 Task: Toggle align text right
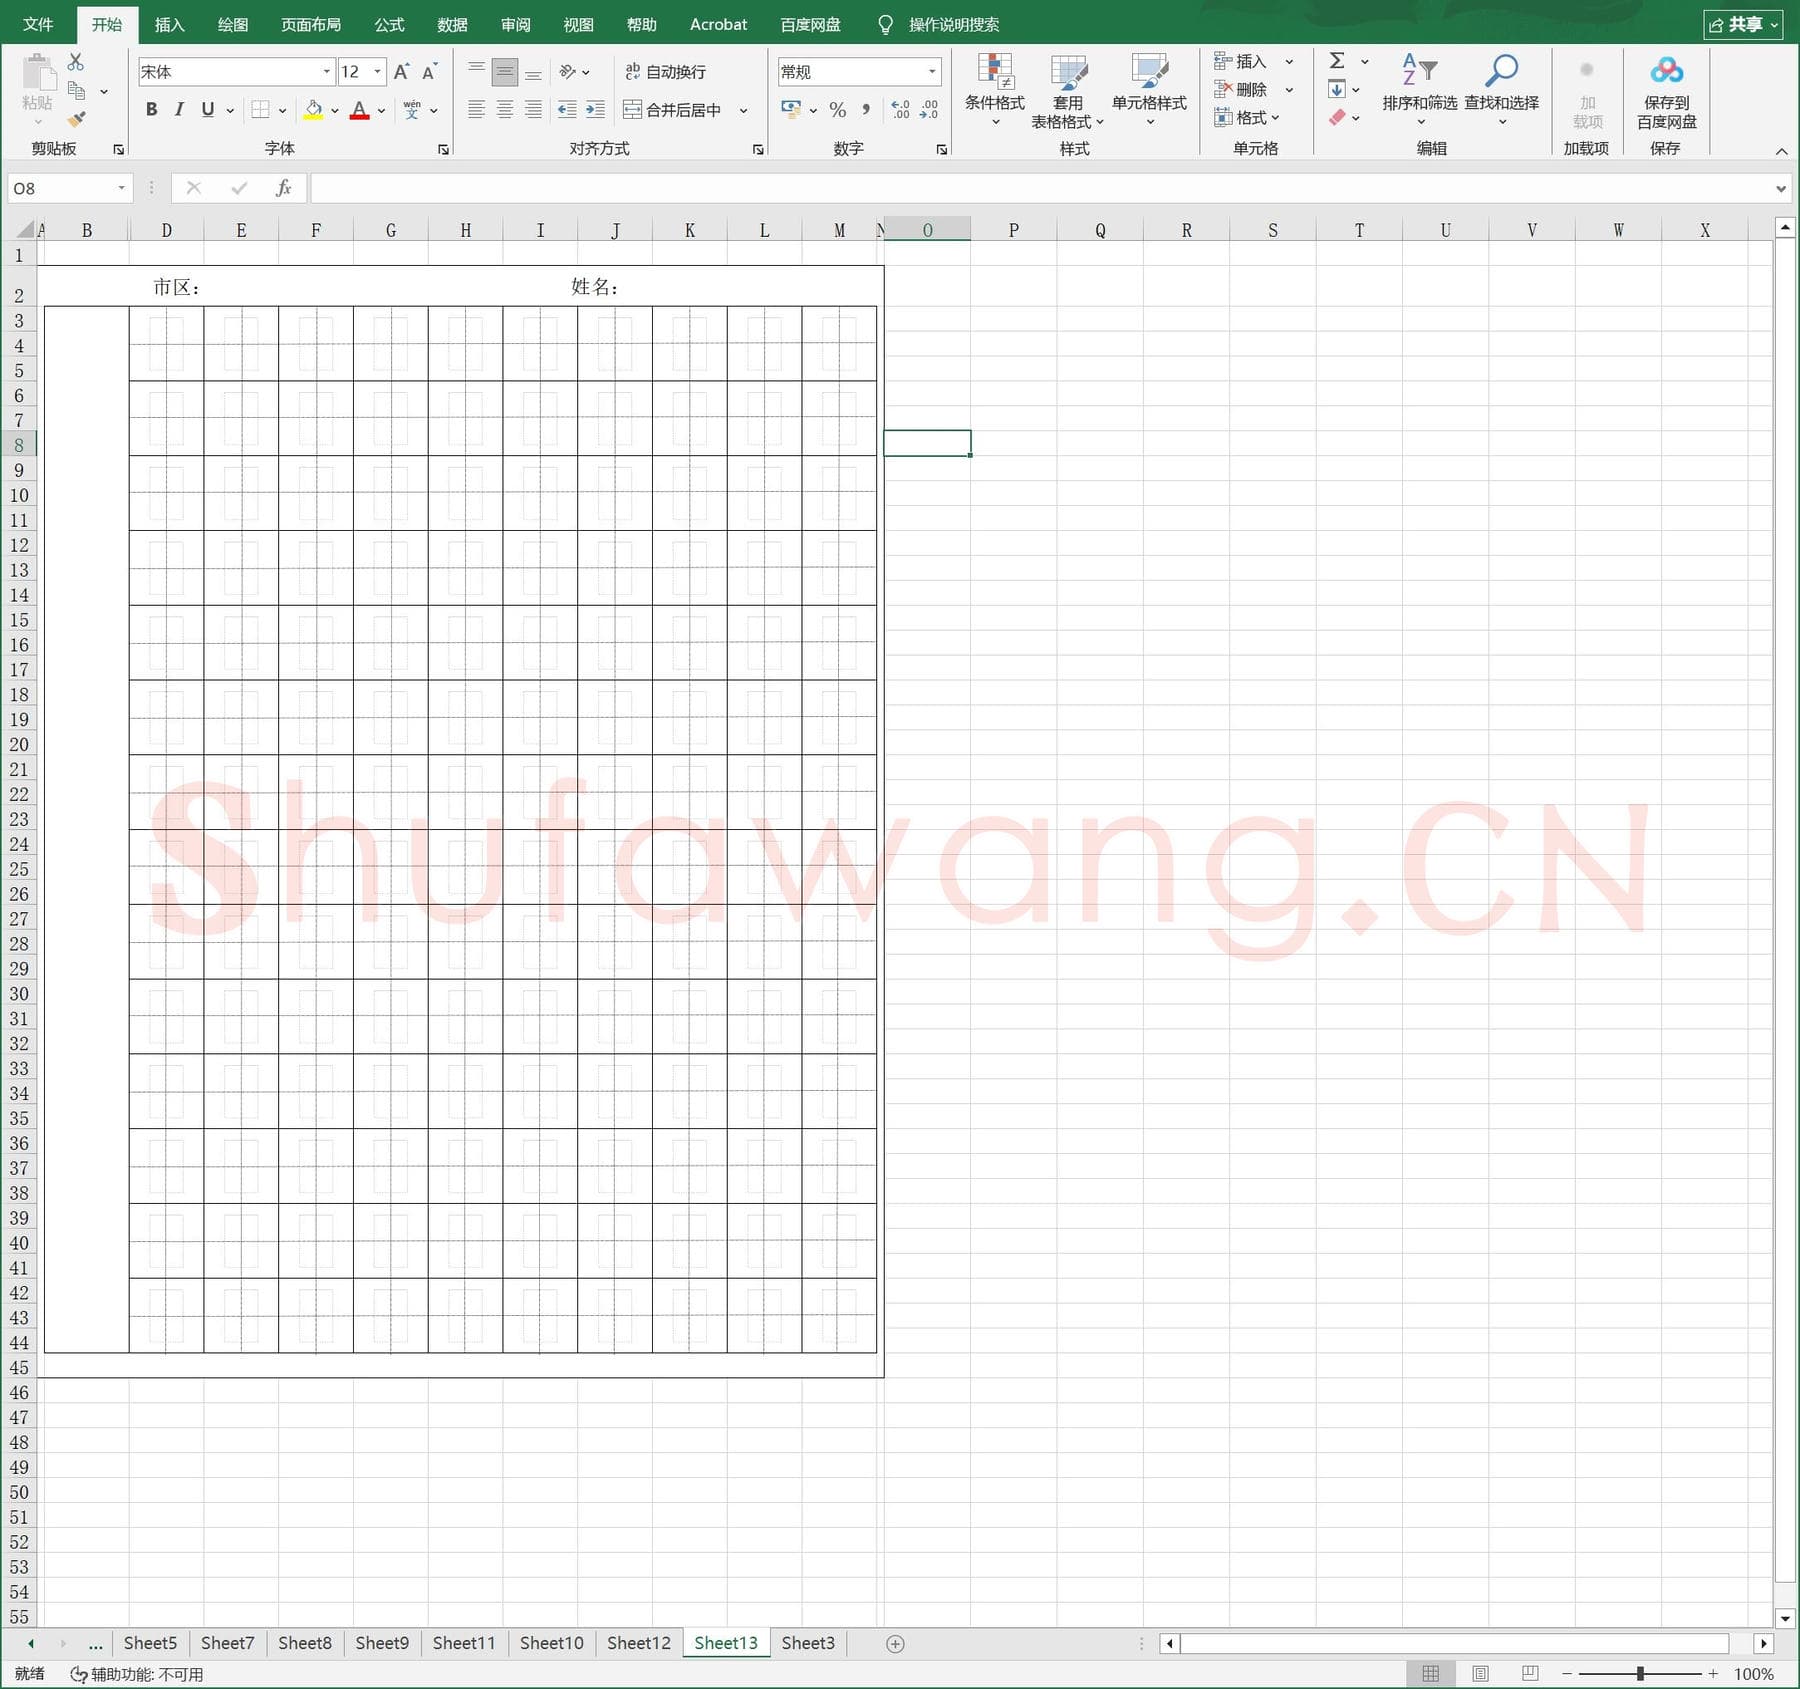tap(533, 110)
